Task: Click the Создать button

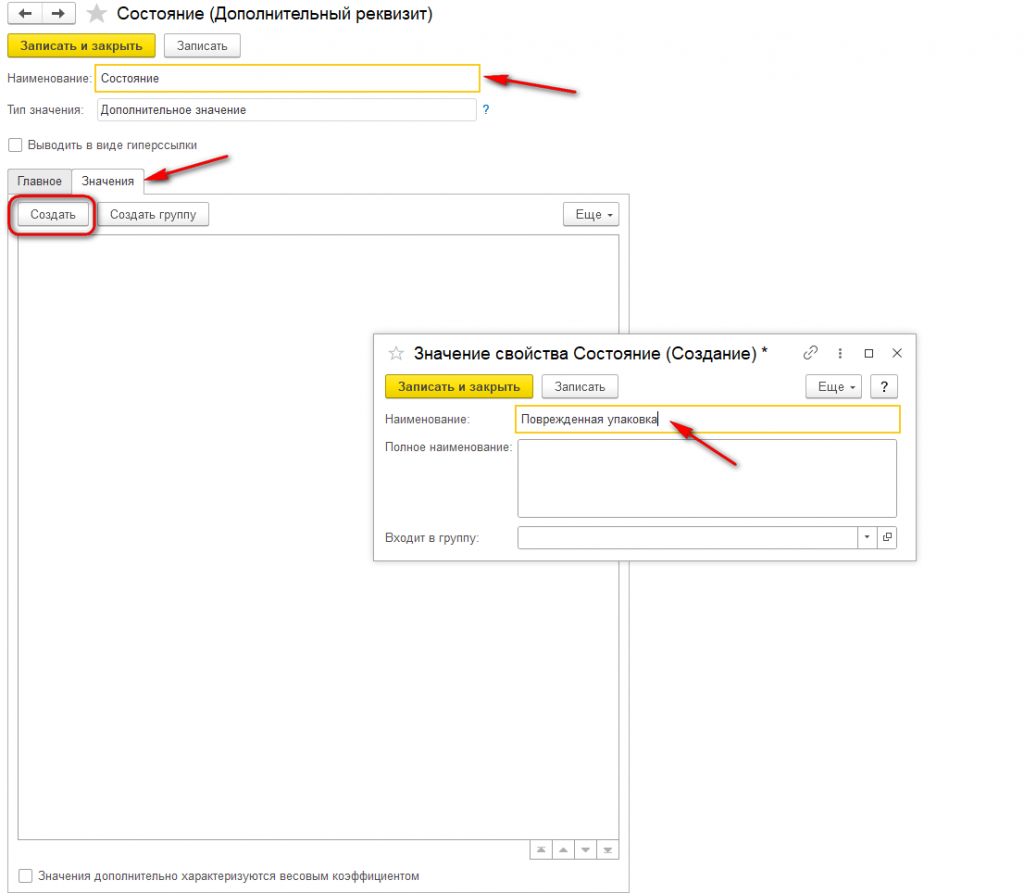Action: pos(53,214)
